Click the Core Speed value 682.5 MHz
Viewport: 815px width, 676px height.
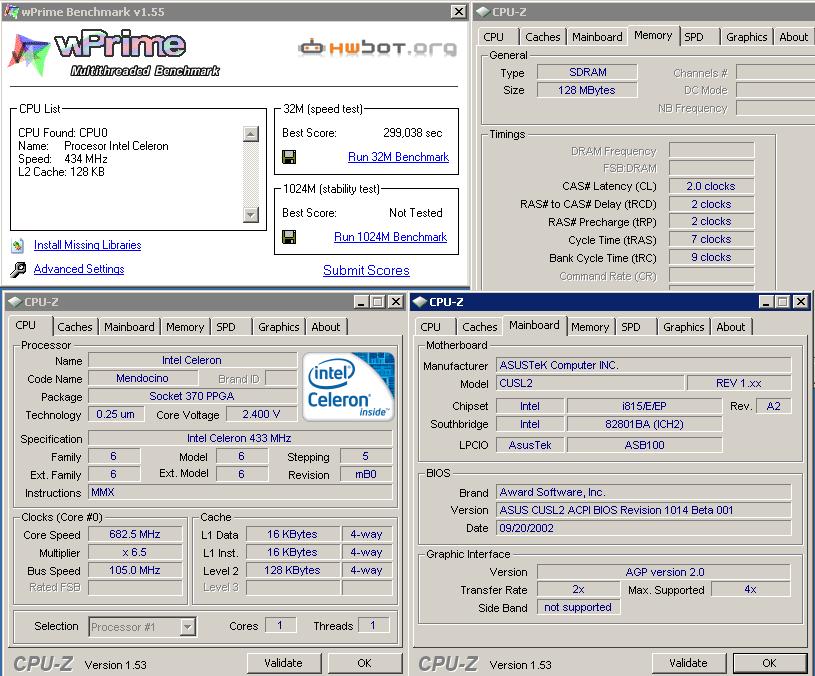[x=135, y=535]
